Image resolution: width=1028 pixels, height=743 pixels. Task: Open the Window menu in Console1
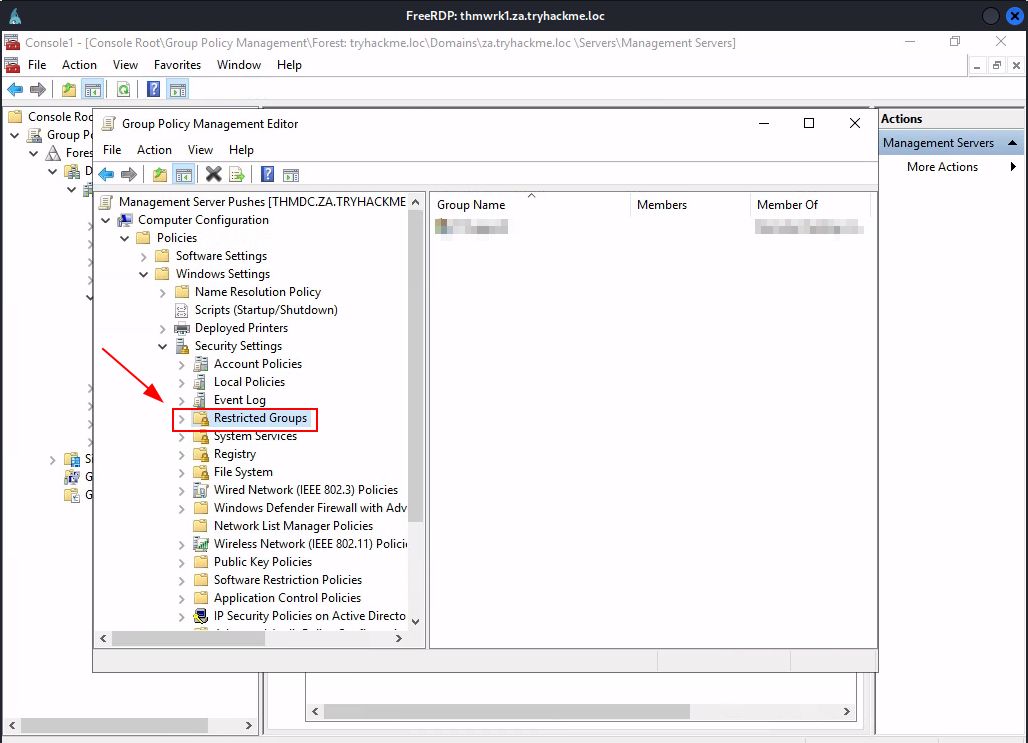[239, 65]
